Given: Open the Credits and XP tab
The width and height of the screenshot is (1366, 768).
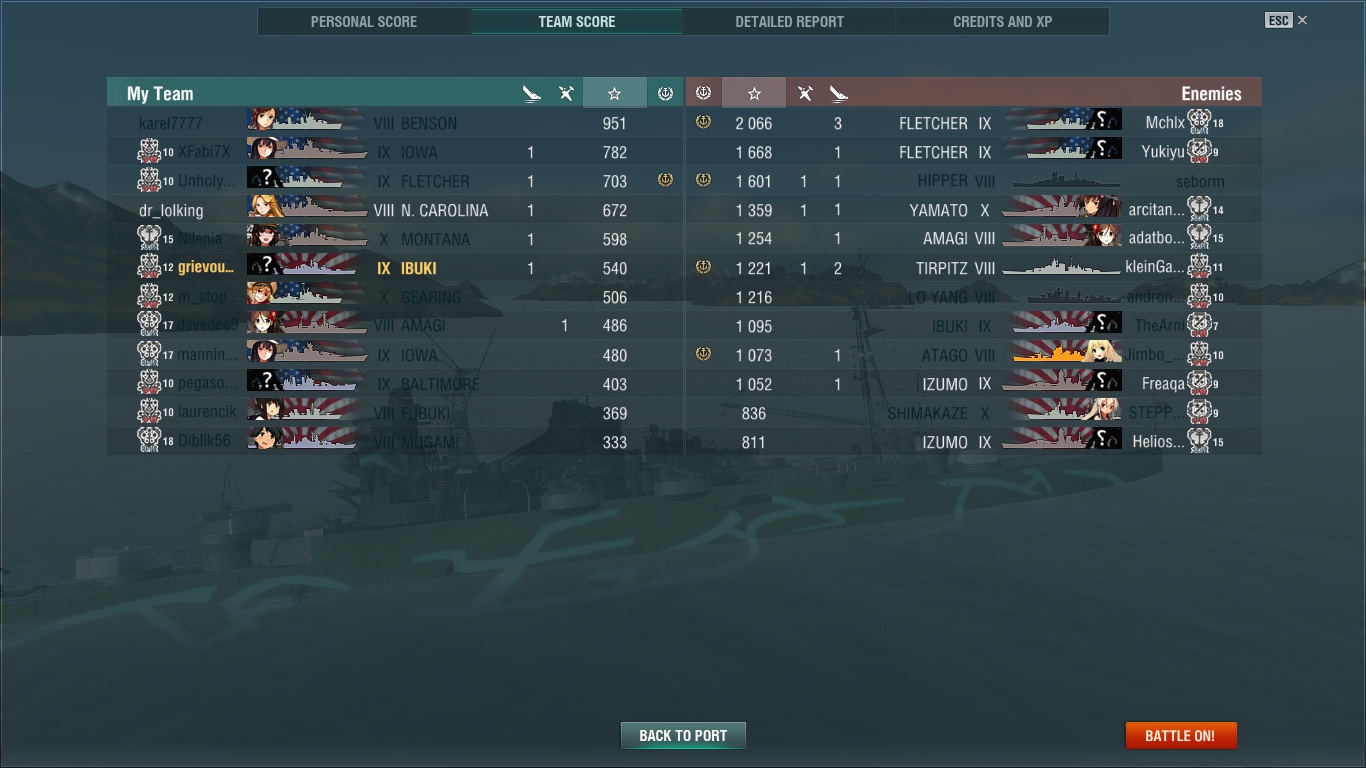Looking at the screenshot, I should pyautogui.click(x=1002, y=21).
